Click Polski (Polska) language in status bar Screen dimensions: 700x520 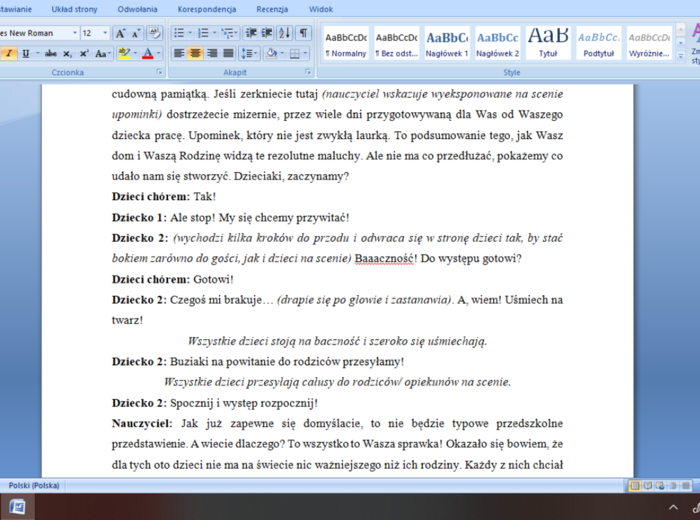coord(34,484)
